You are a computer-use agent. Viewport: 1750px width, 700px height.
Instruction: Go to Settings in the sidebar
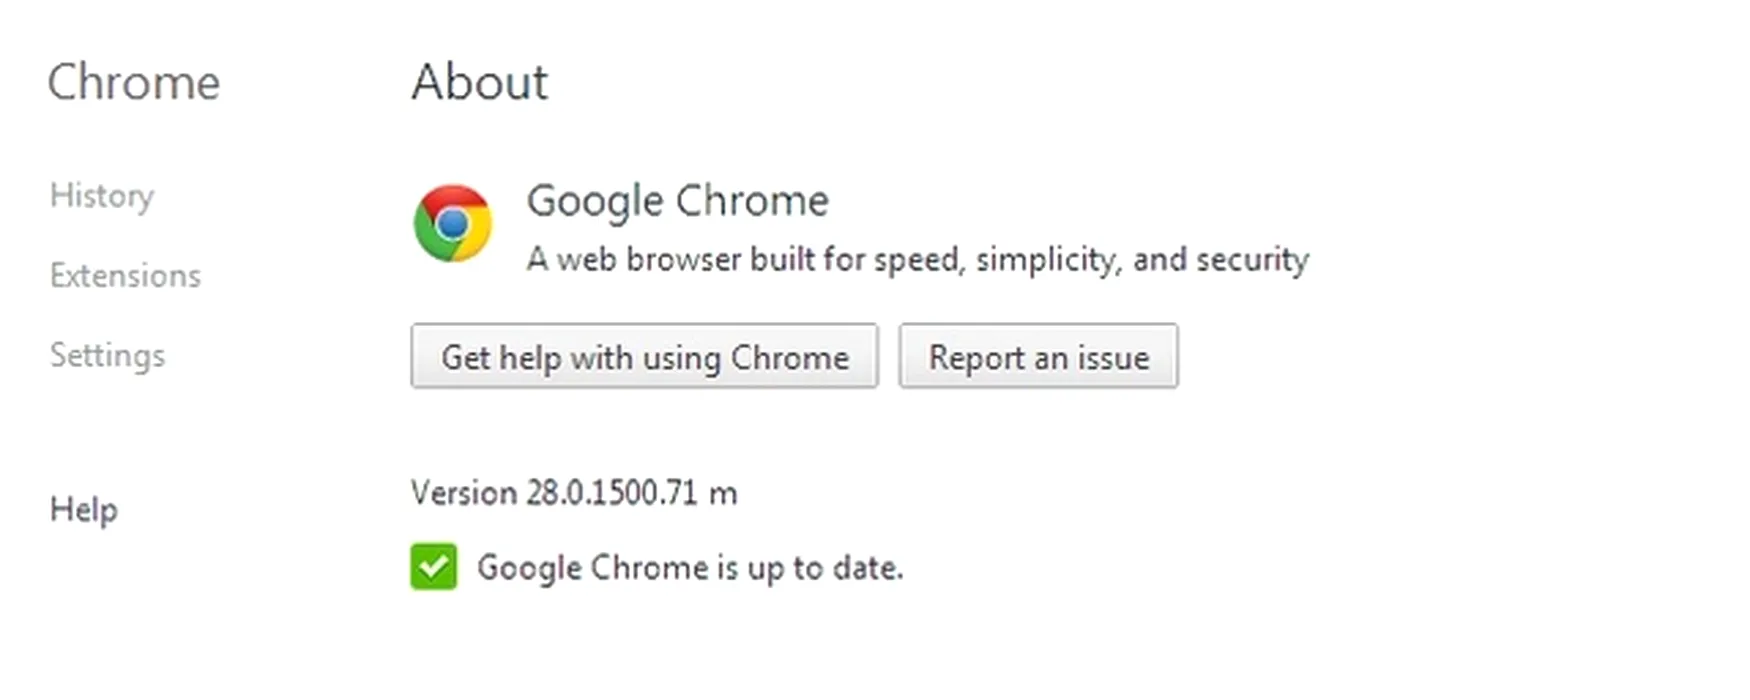(x=107, y=356)
